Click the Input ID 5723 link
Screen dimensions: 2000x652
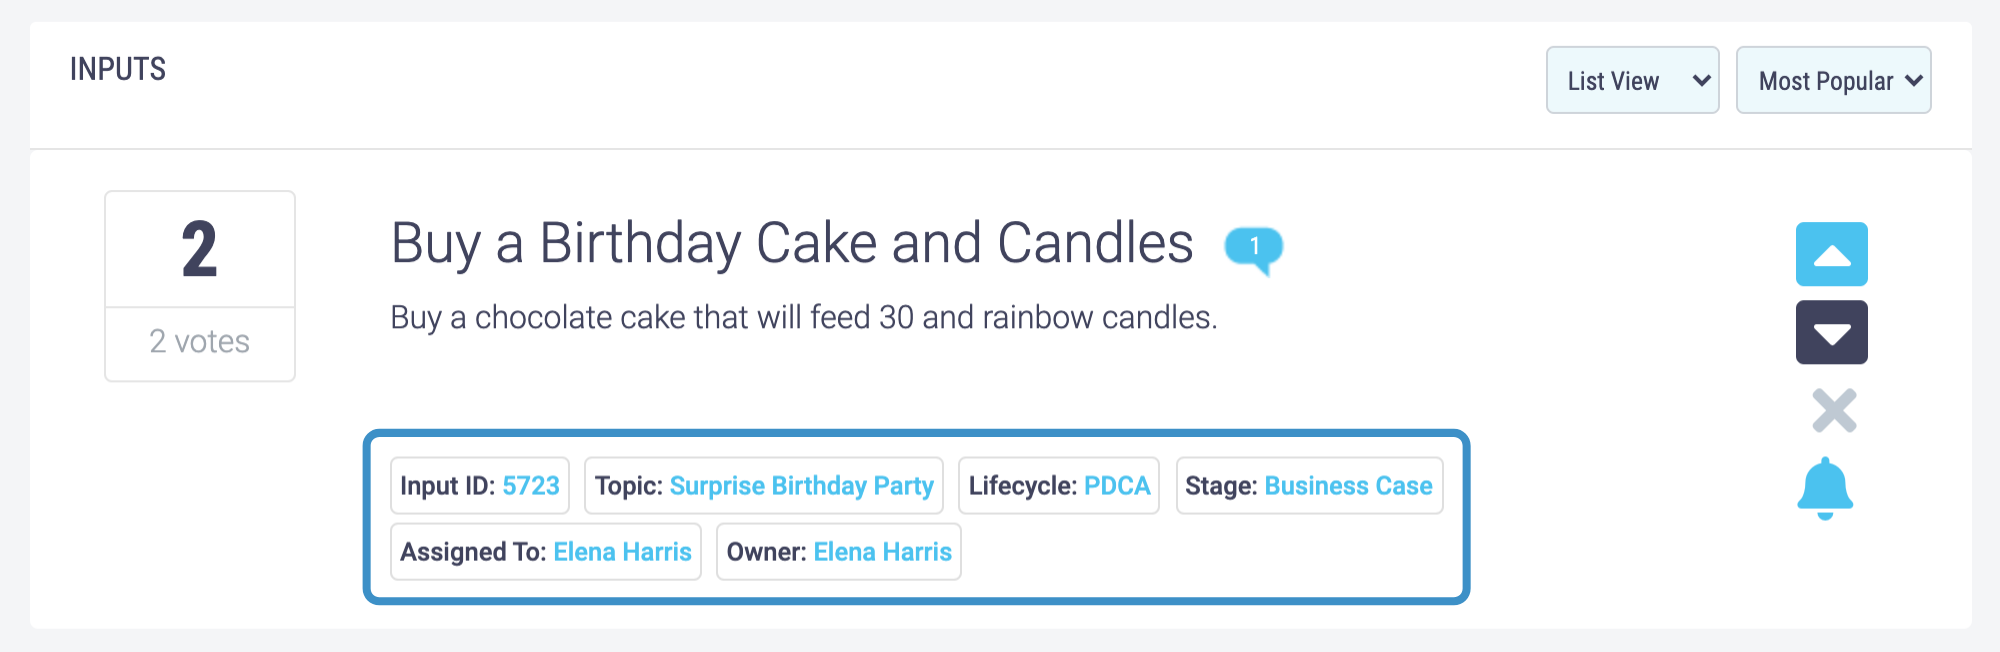point(531,486)
